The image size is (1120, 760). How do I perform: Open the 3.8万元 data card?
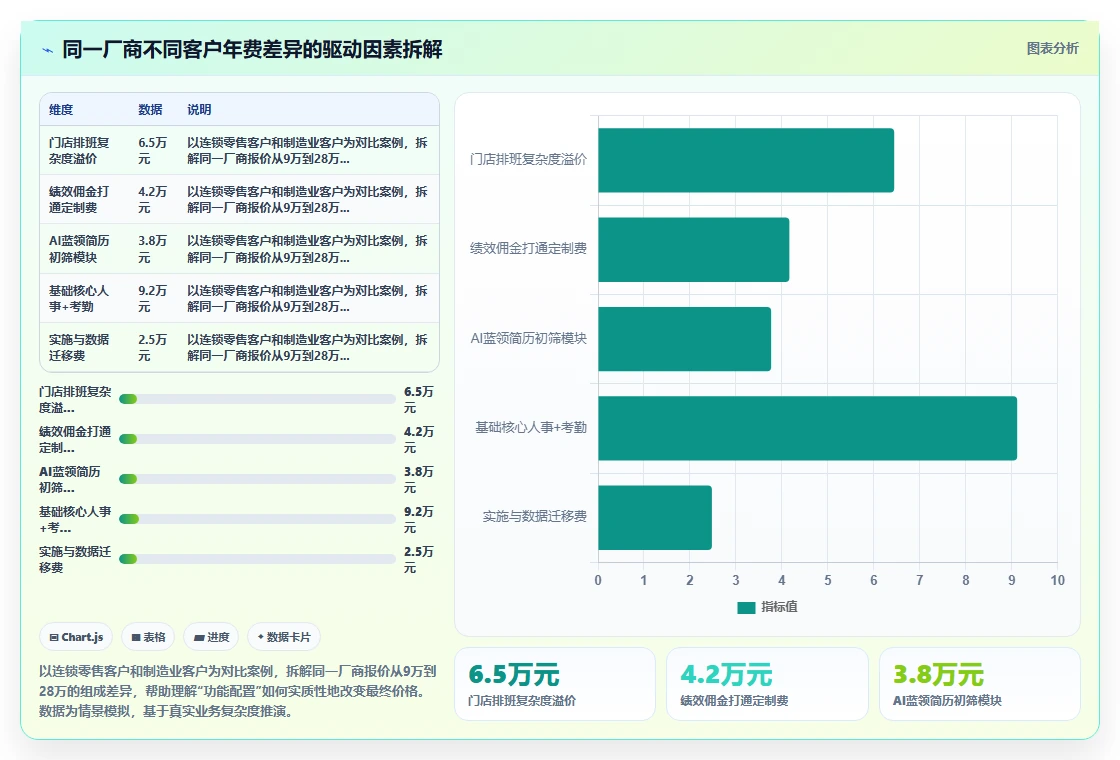[x=979, y=684]
